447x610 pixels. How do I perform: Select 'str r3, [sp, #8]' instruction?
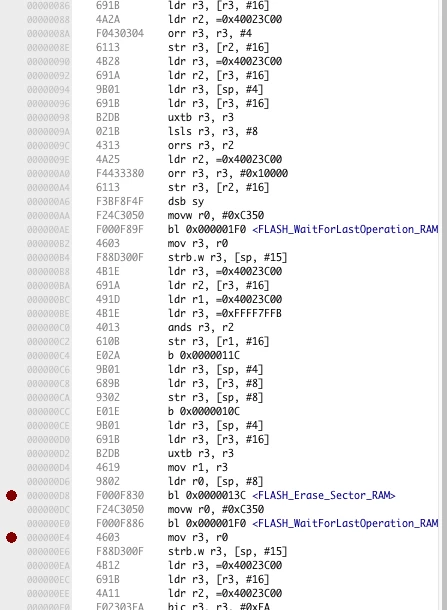click(216, 398)
